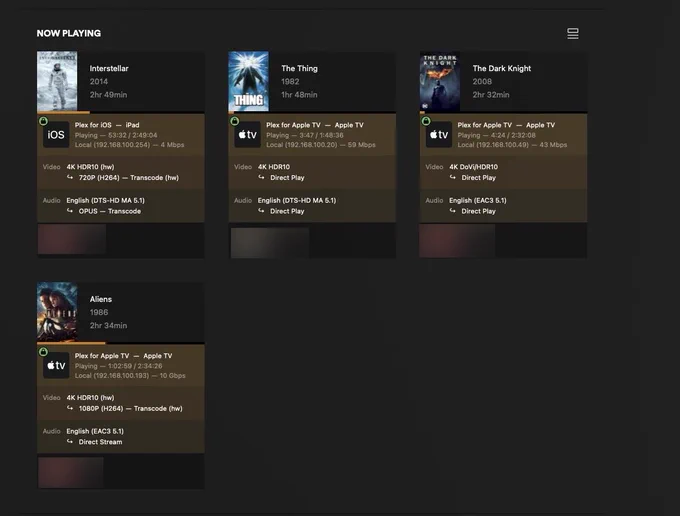Click the blurred user tag under The Dark Knight
The width and height of the screenshot is (680, 516).
click(x=457, y=241)
